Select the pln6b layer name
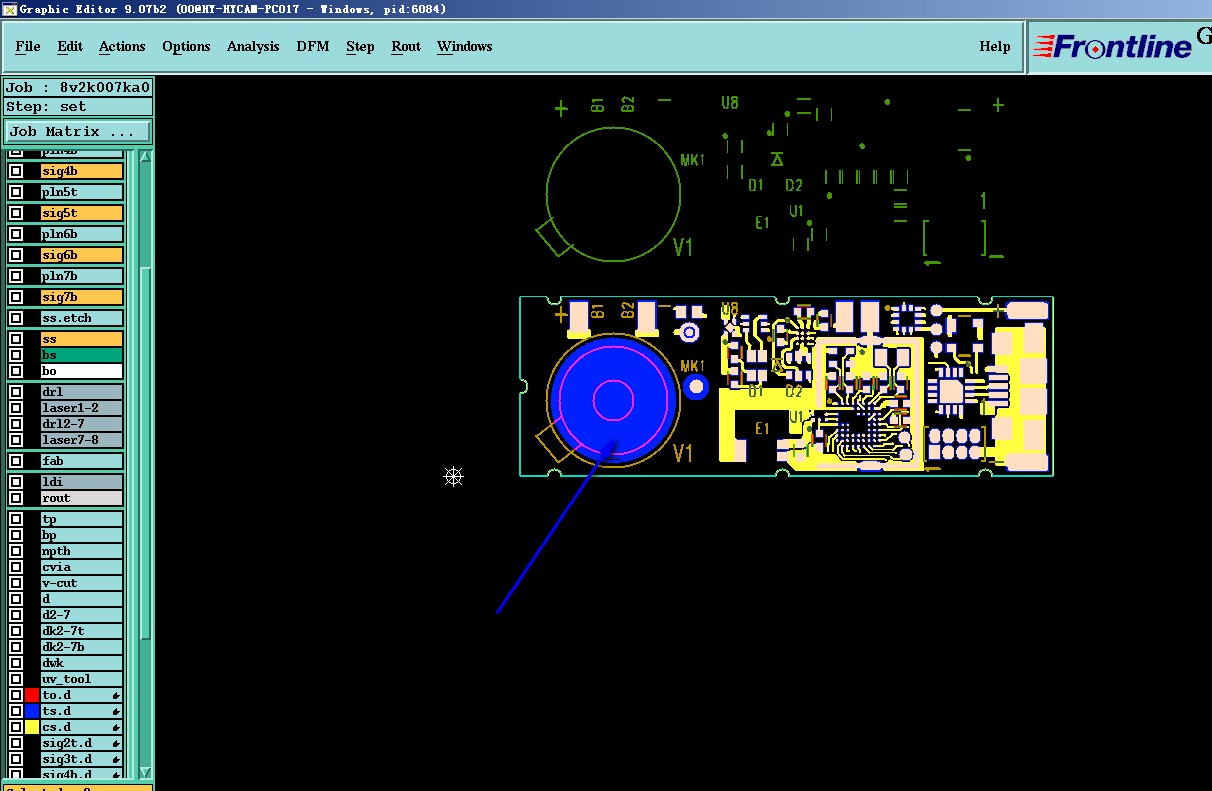The image size is (1212, 791). pos(82,234)
